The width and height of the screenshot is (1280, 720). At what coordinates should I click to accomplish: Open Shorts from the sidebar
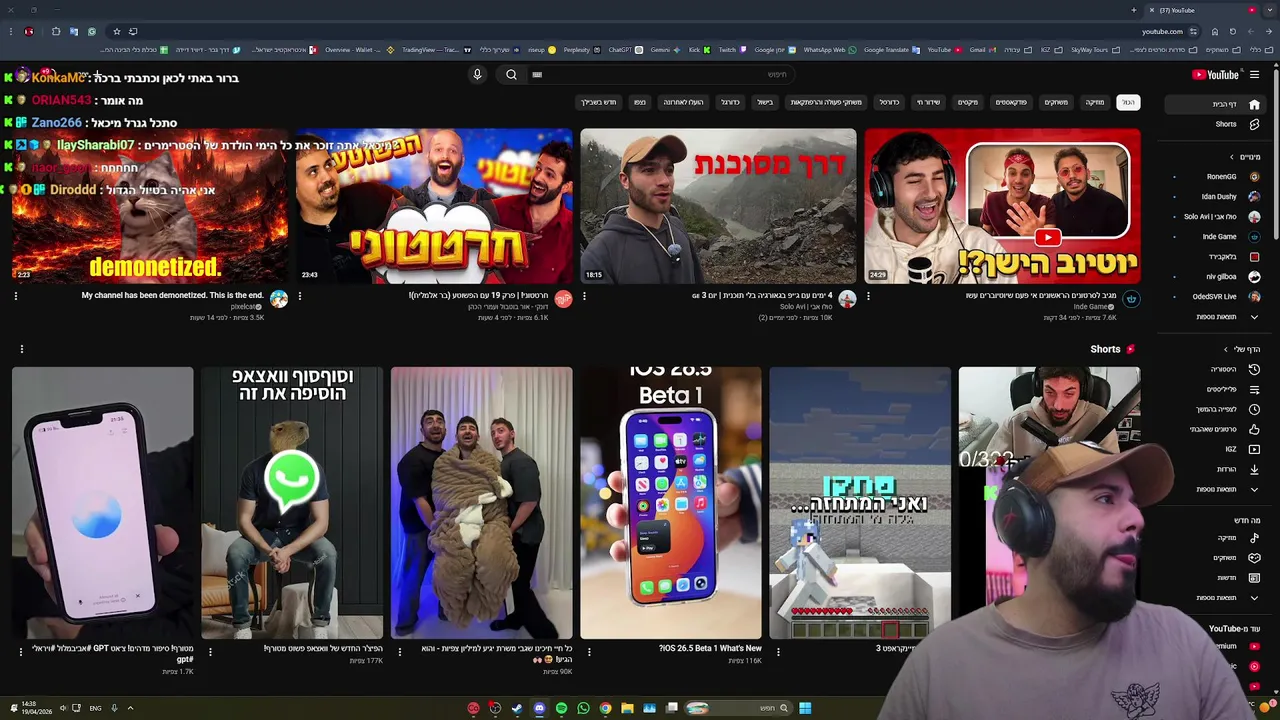[1213, 124]
